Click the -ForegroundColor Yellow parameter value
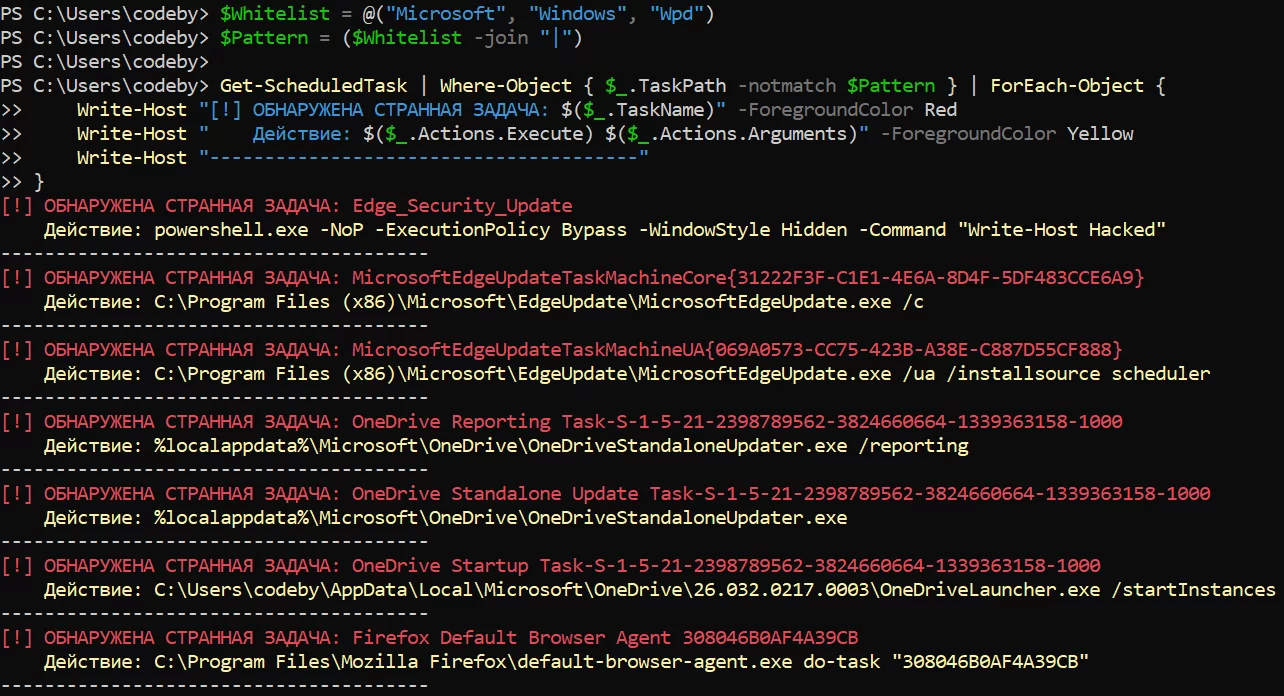Image resolution: width=1284 pixels, height=696 pixels. [1100, 134]
